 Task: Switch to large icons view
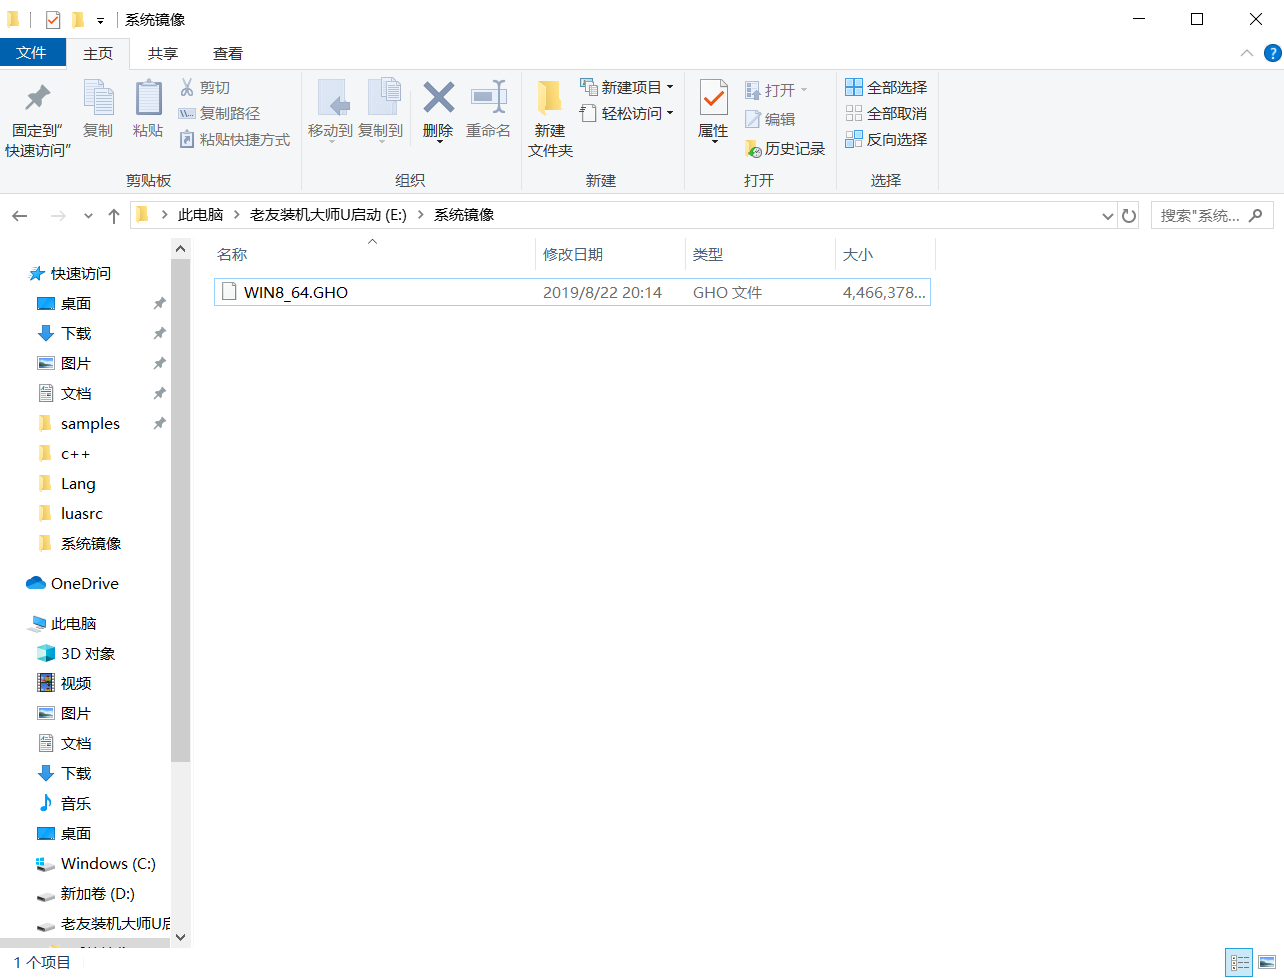coord(1267,963)
